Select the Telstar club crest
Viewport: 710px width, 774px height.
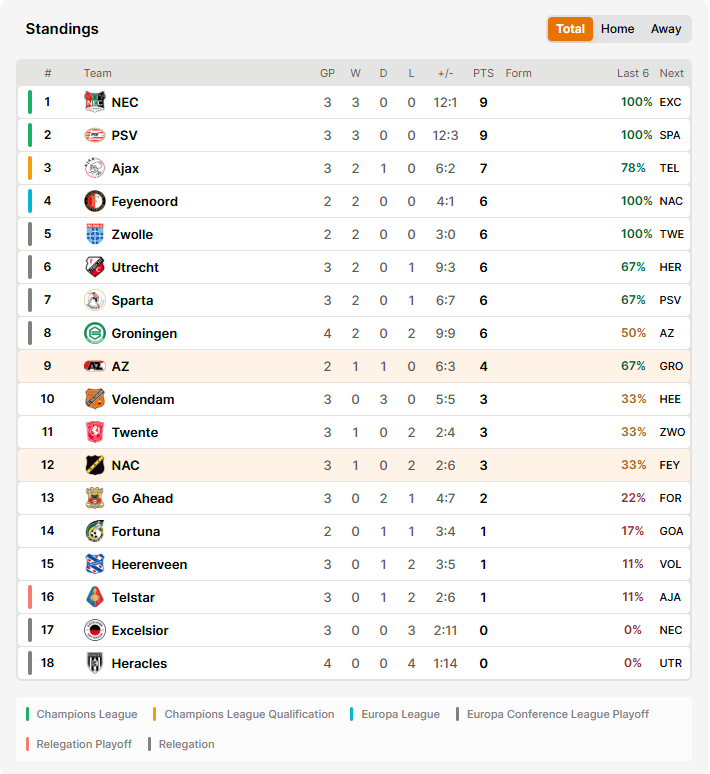94,597
